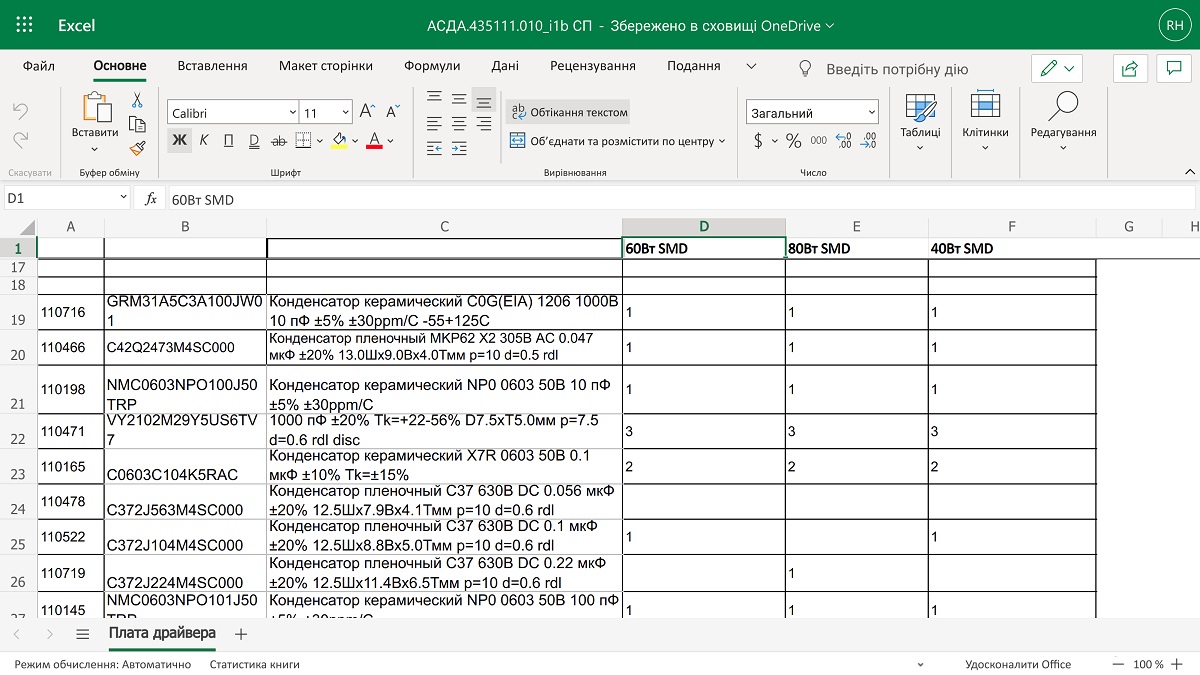The width and height of the screenshot is (1200, 675).
Task: Expand the Вставити paste options arrow
Action: click(x=96, y=150)
